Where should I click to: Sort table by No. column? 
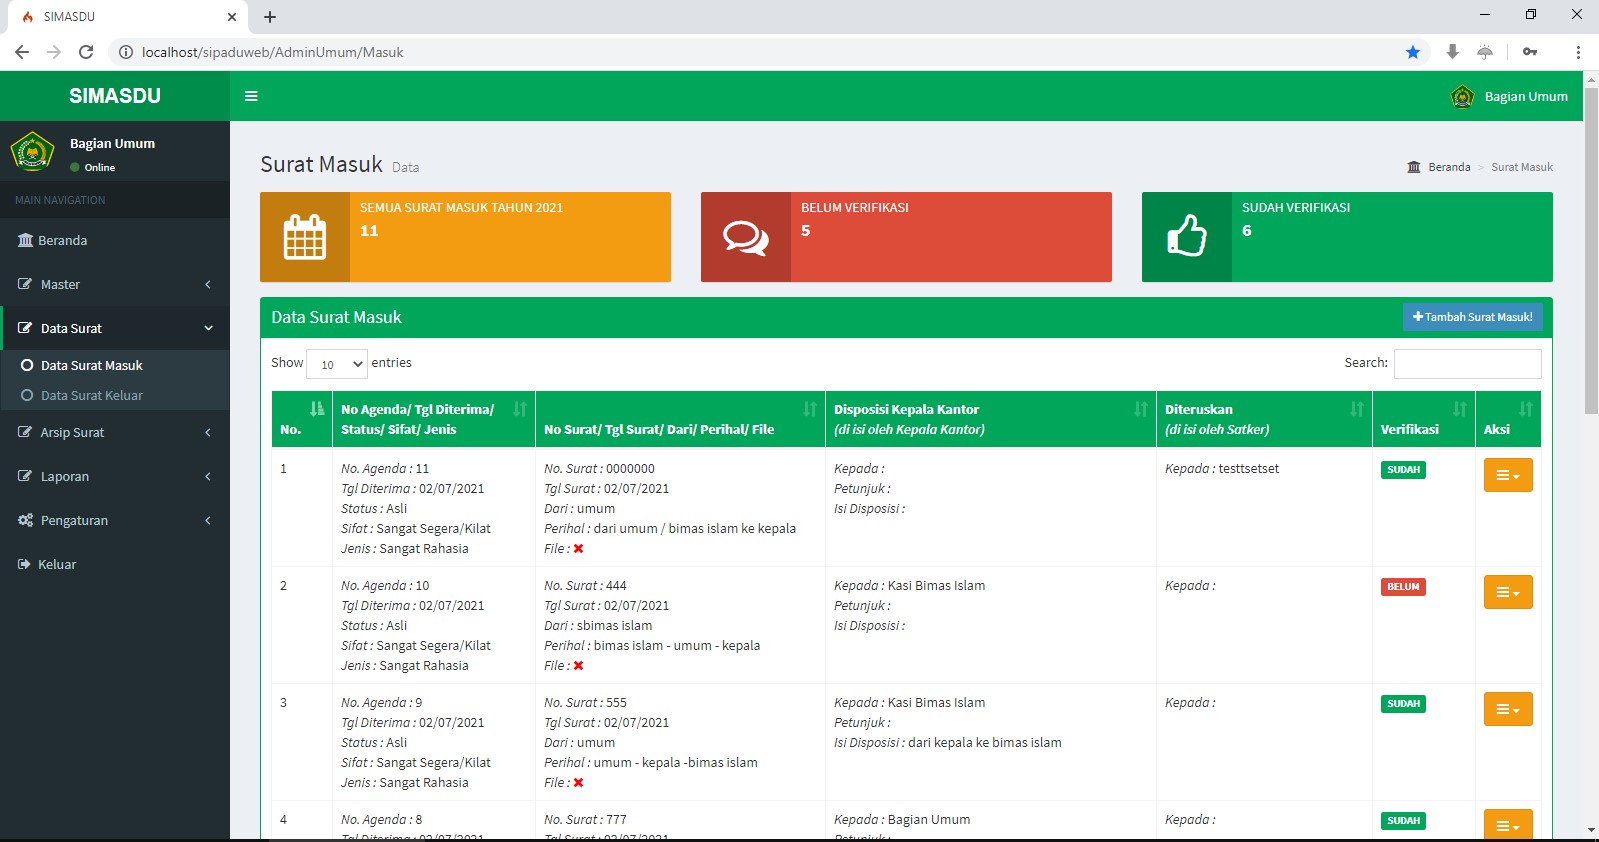(302, 419)
